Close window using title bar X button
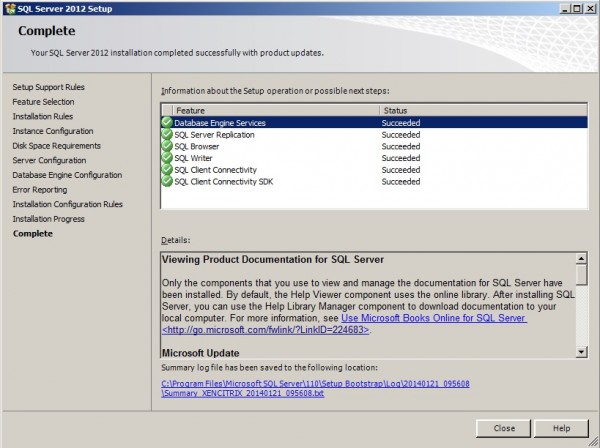This screenshot has width=600, height=448. coord(590,8)
